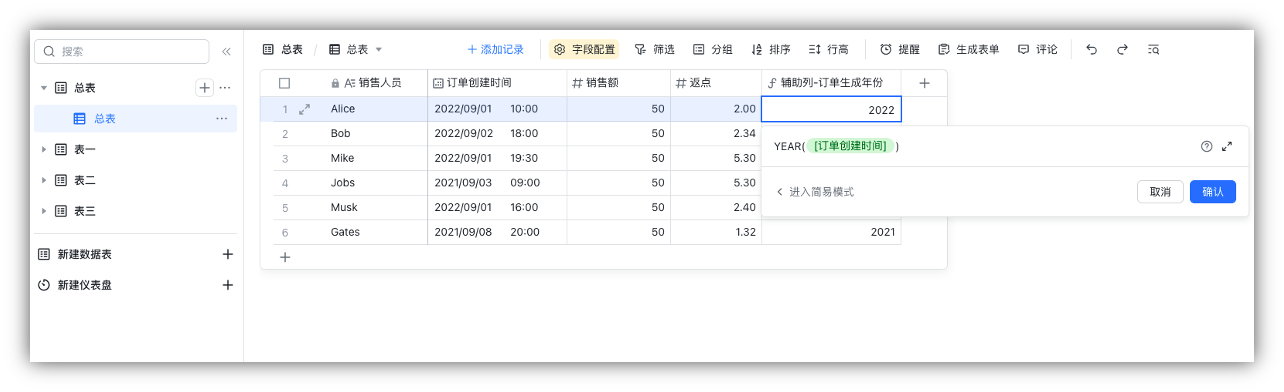Screen dimensions: 1284x392
Task: Click the [订单创建时间] field token in formula
Action: pyautogui.click(x=850, y=146)
